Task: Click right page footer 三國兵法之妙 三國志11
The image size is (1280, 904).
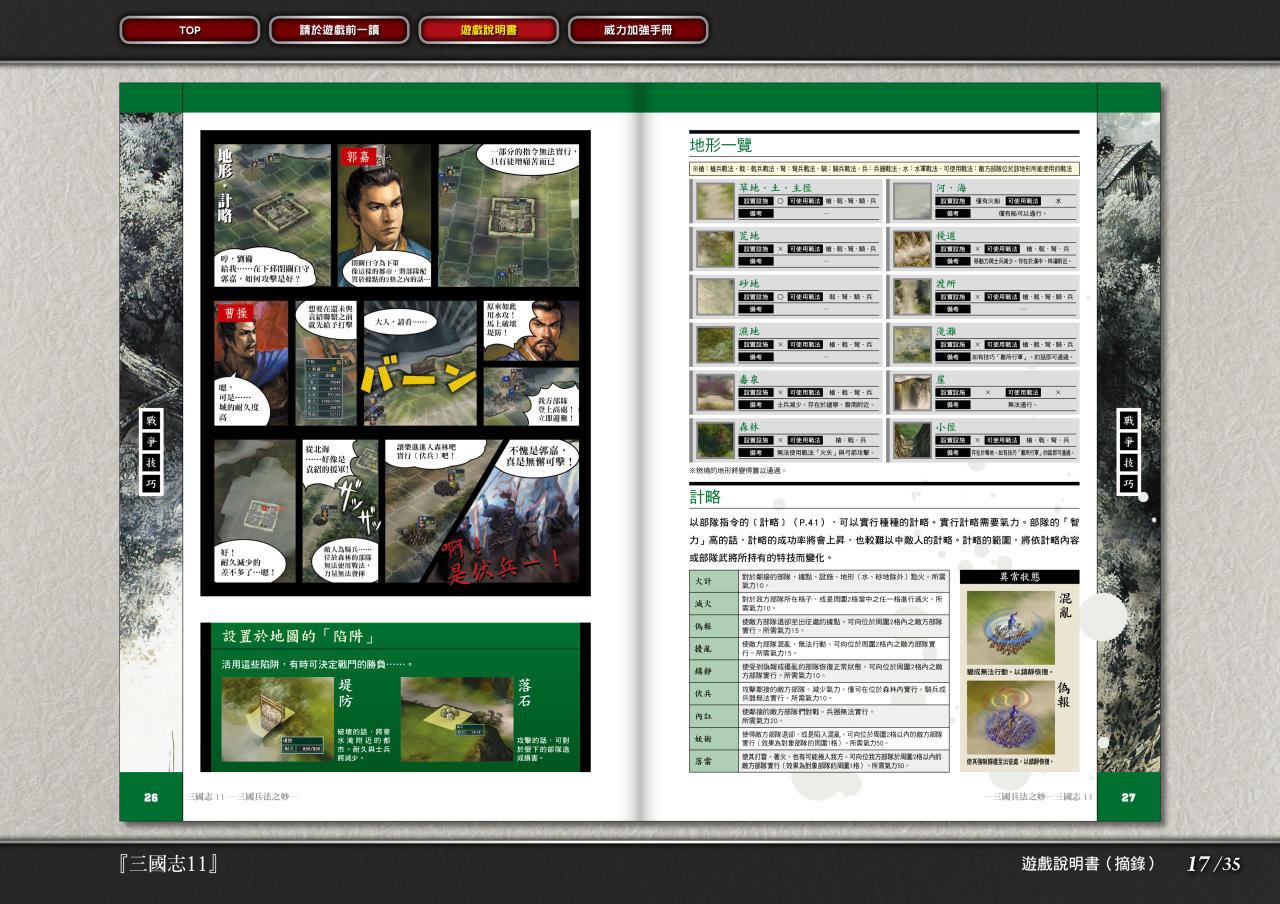Action: pos(1038,797)
